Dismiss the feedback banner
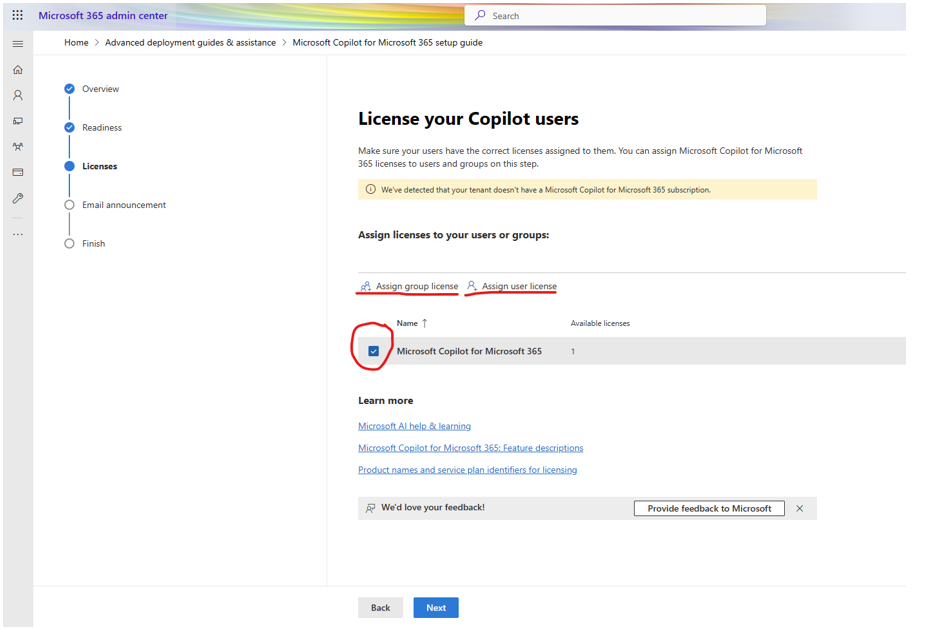The width and height of the screenshot is (950, 629). [799, 508]
